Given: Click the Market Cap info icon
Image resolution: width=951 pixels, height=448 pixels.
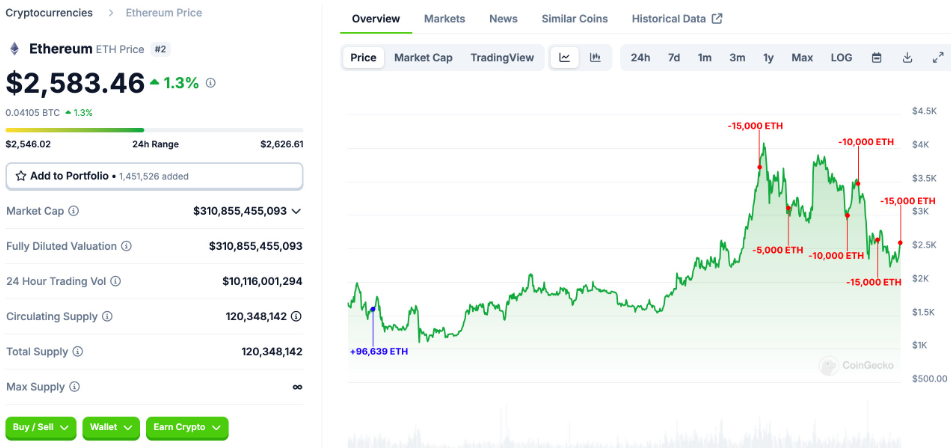Looking at the screenshot, I should (74, 211).
